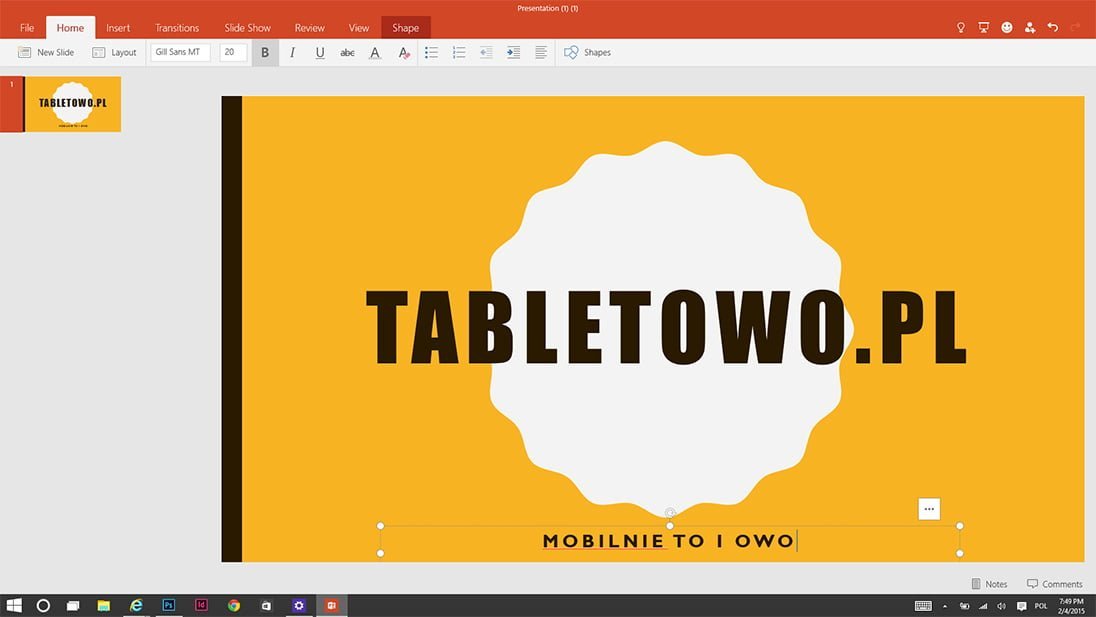Undo the last action
Viewport: 1096px width, 617px height.
point(1053,27)
